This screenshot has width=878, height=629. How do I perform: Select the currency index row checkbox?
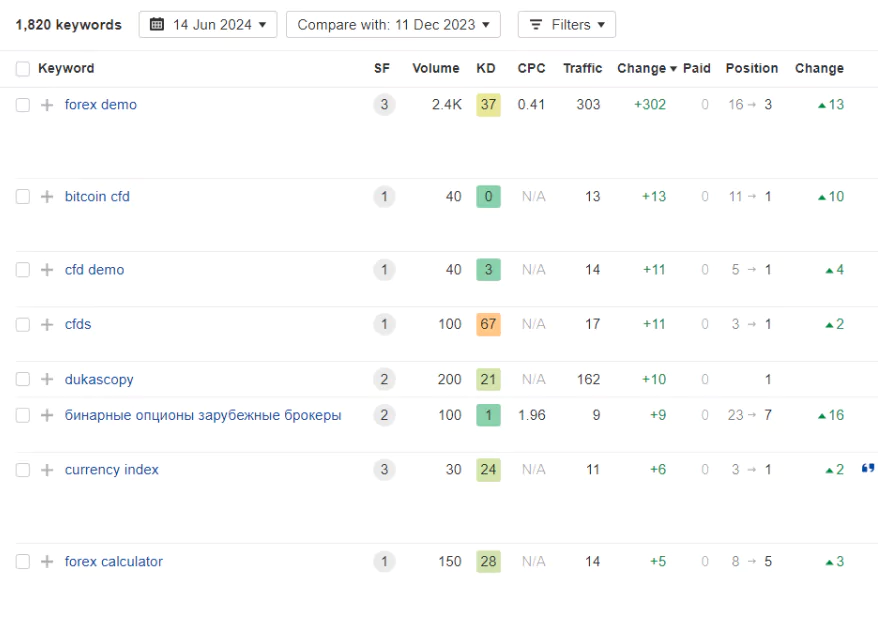click(x=23, y=470)
